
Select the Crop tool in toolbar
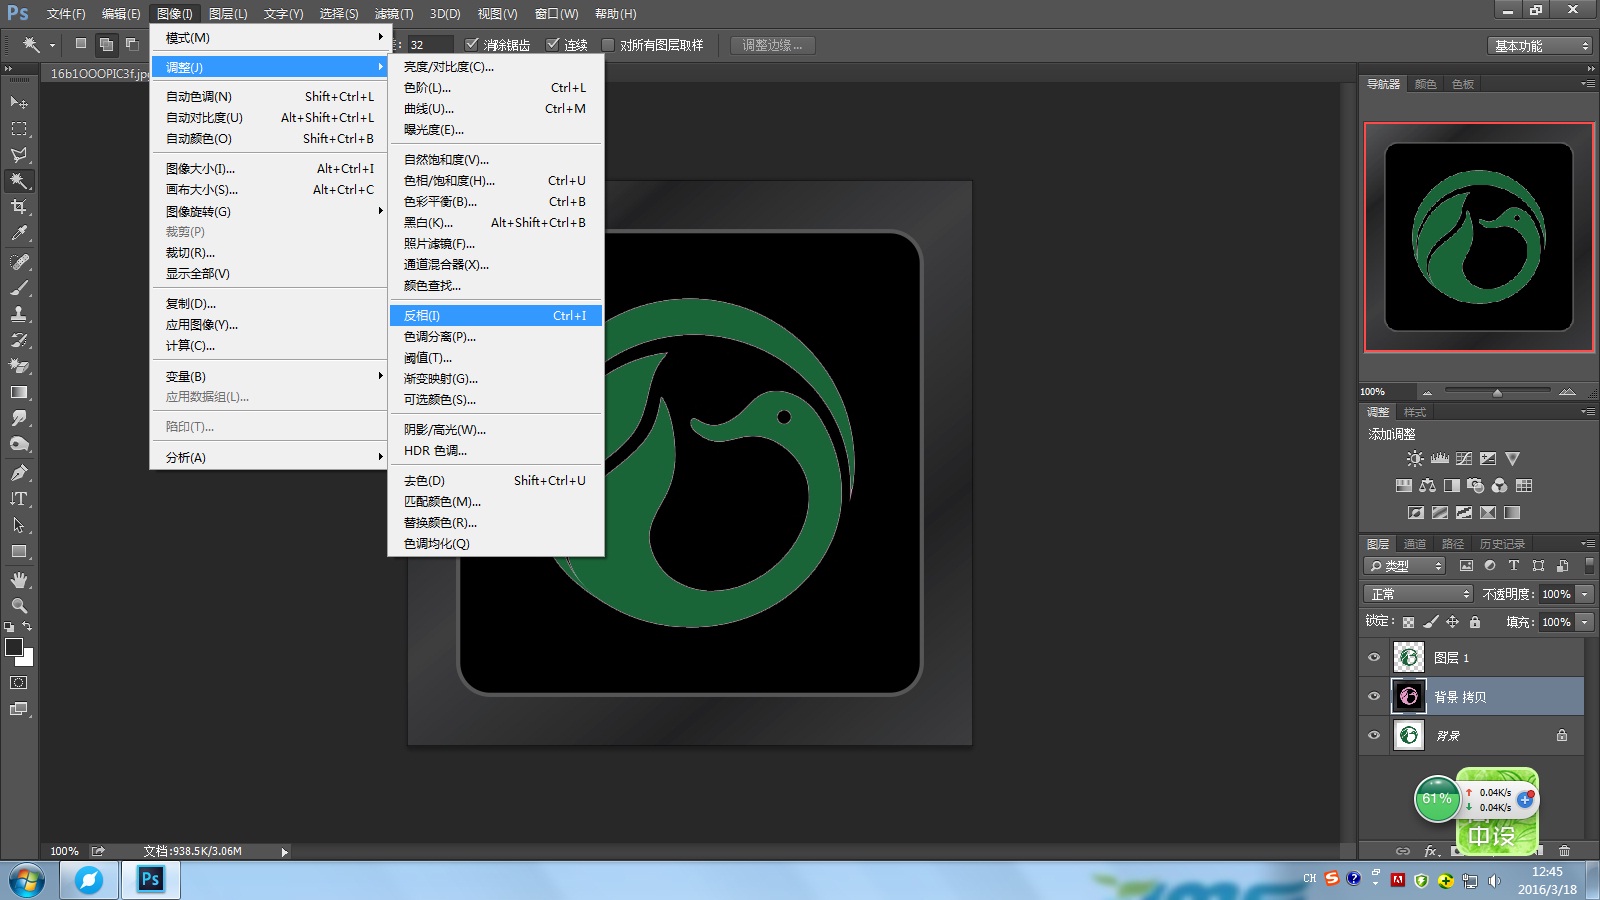click(x=18, y=207)
